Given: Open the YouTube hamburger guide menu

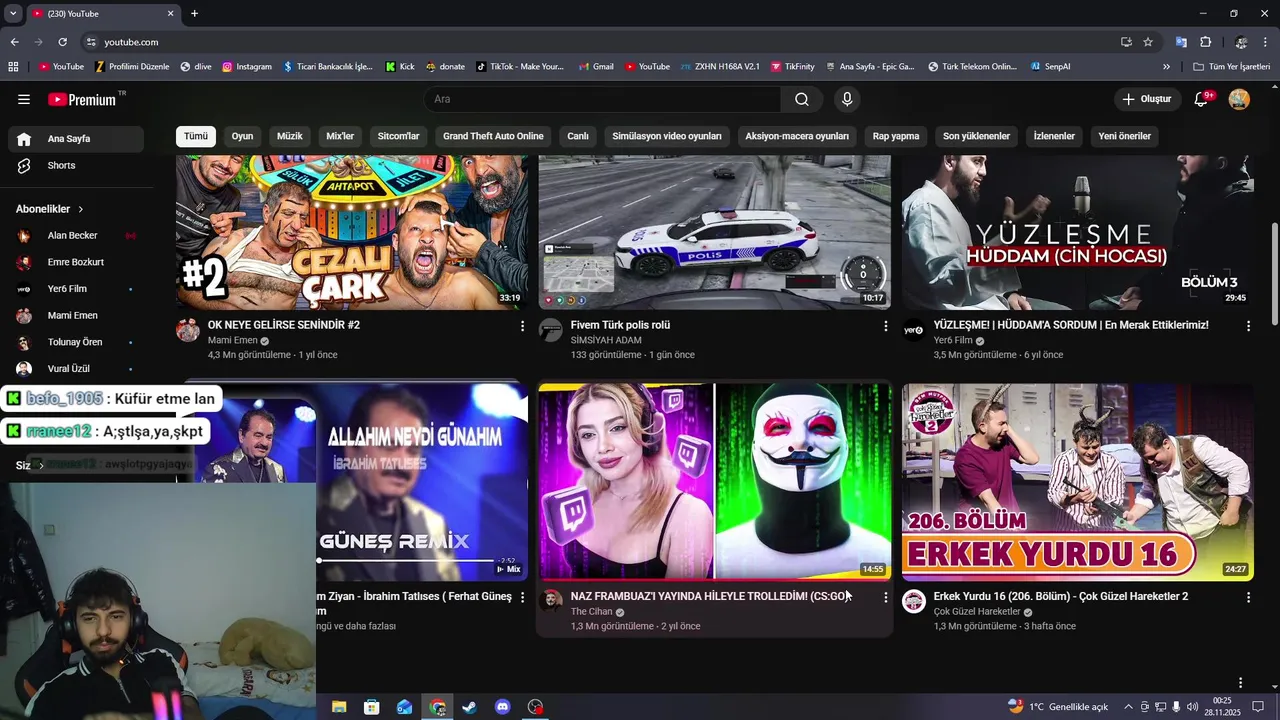Looking at the screenshot, I should (x=24, y=99).
